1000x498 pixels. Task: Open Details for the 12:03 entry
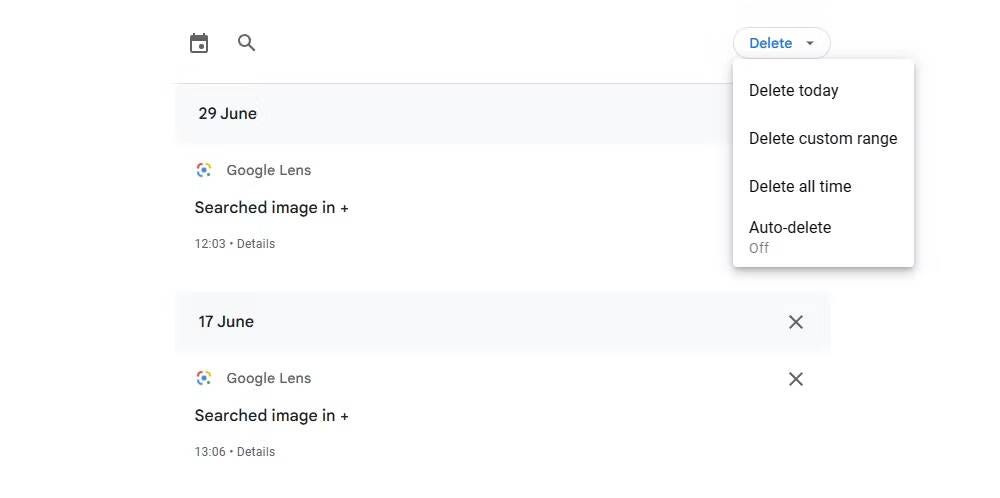(256, 244)
